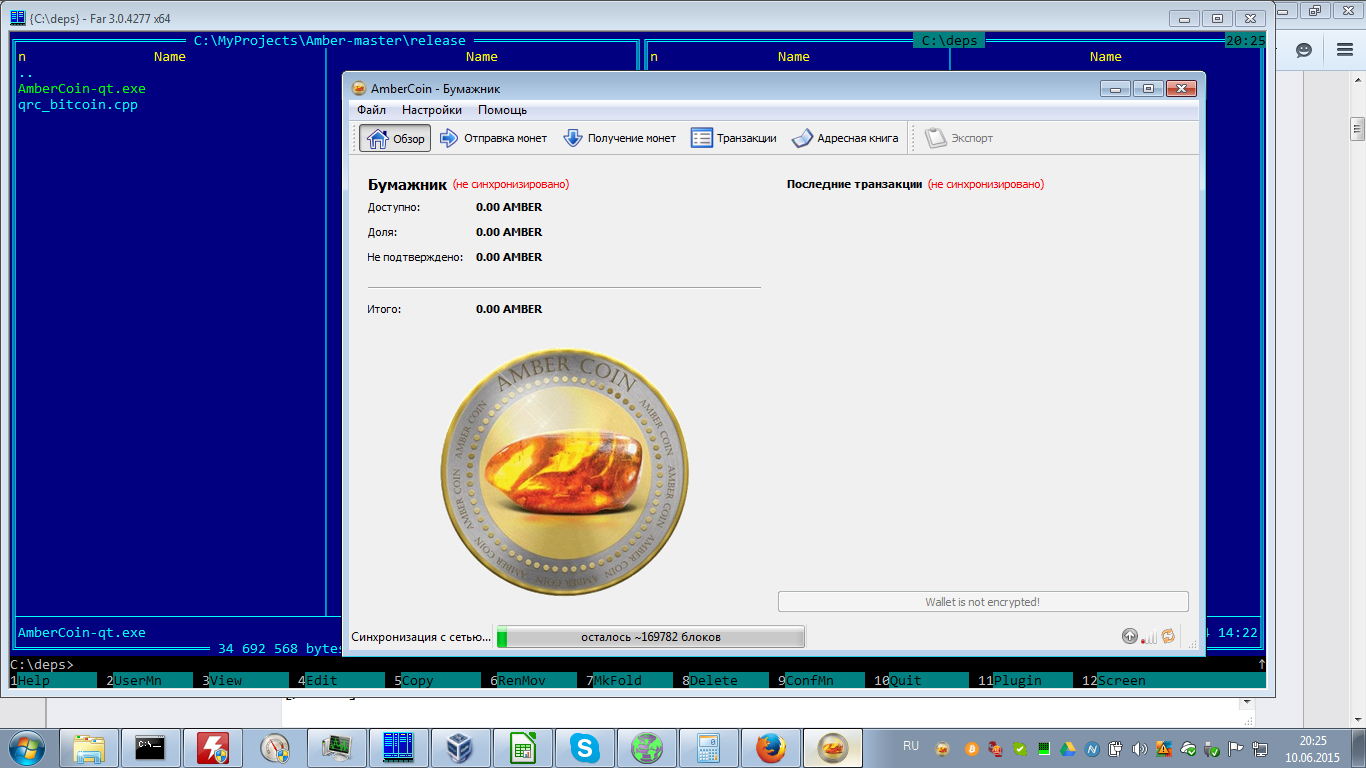Click the orange sync status icon
Screen dimensions: 1366x768
point(1168,636)
